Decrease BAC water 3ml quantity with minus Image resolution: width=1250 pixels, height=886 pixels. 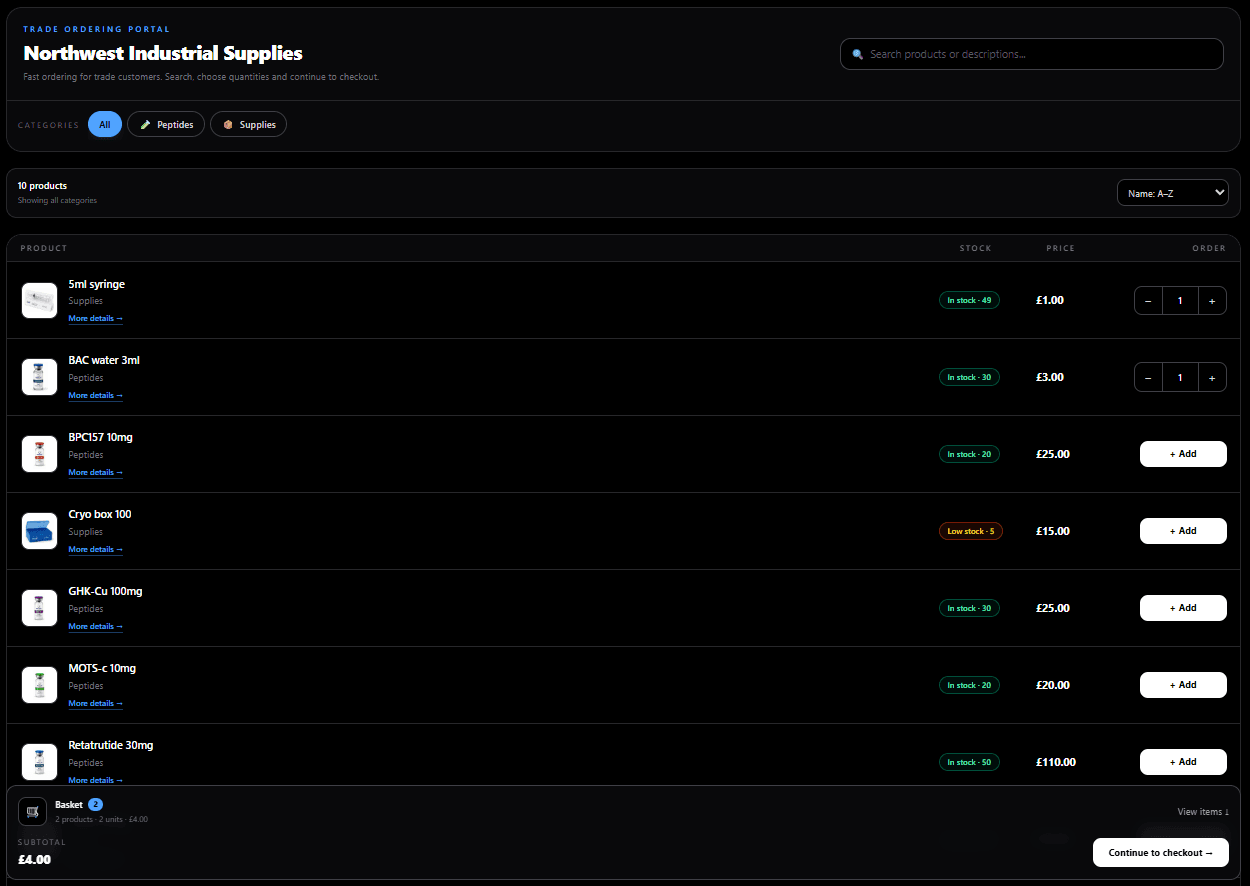point(1148,377)
